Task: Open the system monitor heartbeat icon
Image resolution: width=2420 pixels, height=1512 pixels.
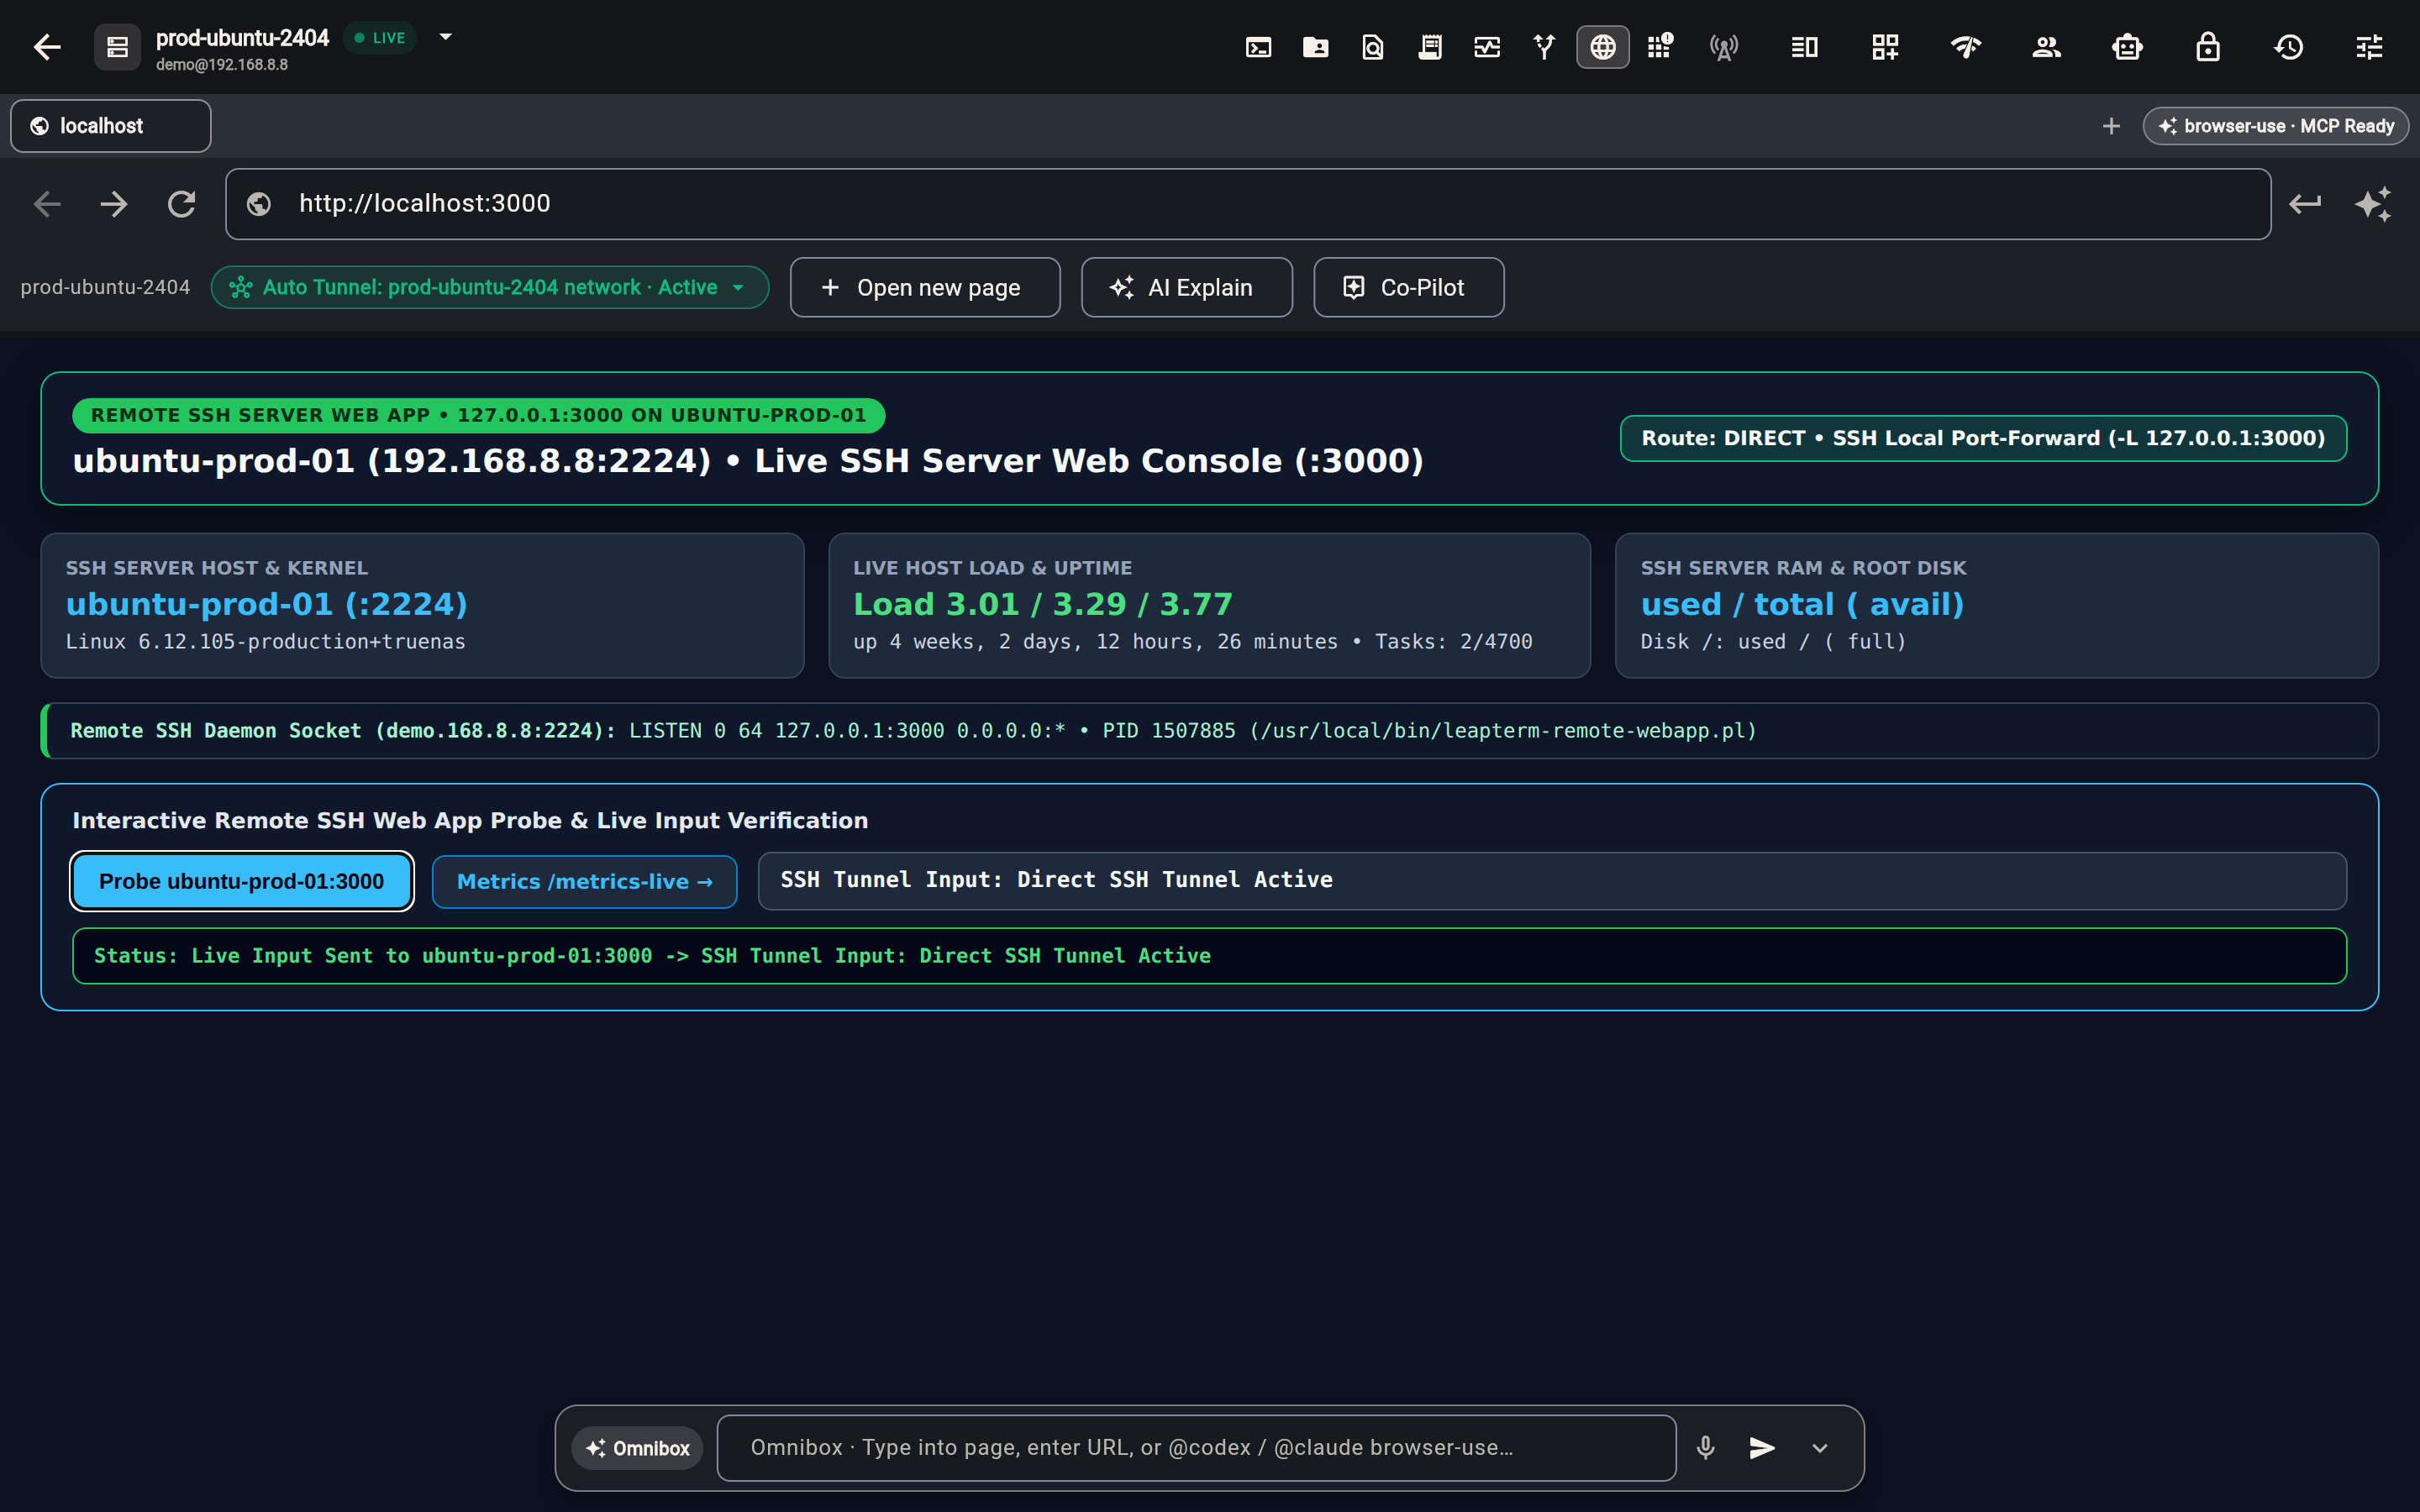Action: [x=1486, y=47]
